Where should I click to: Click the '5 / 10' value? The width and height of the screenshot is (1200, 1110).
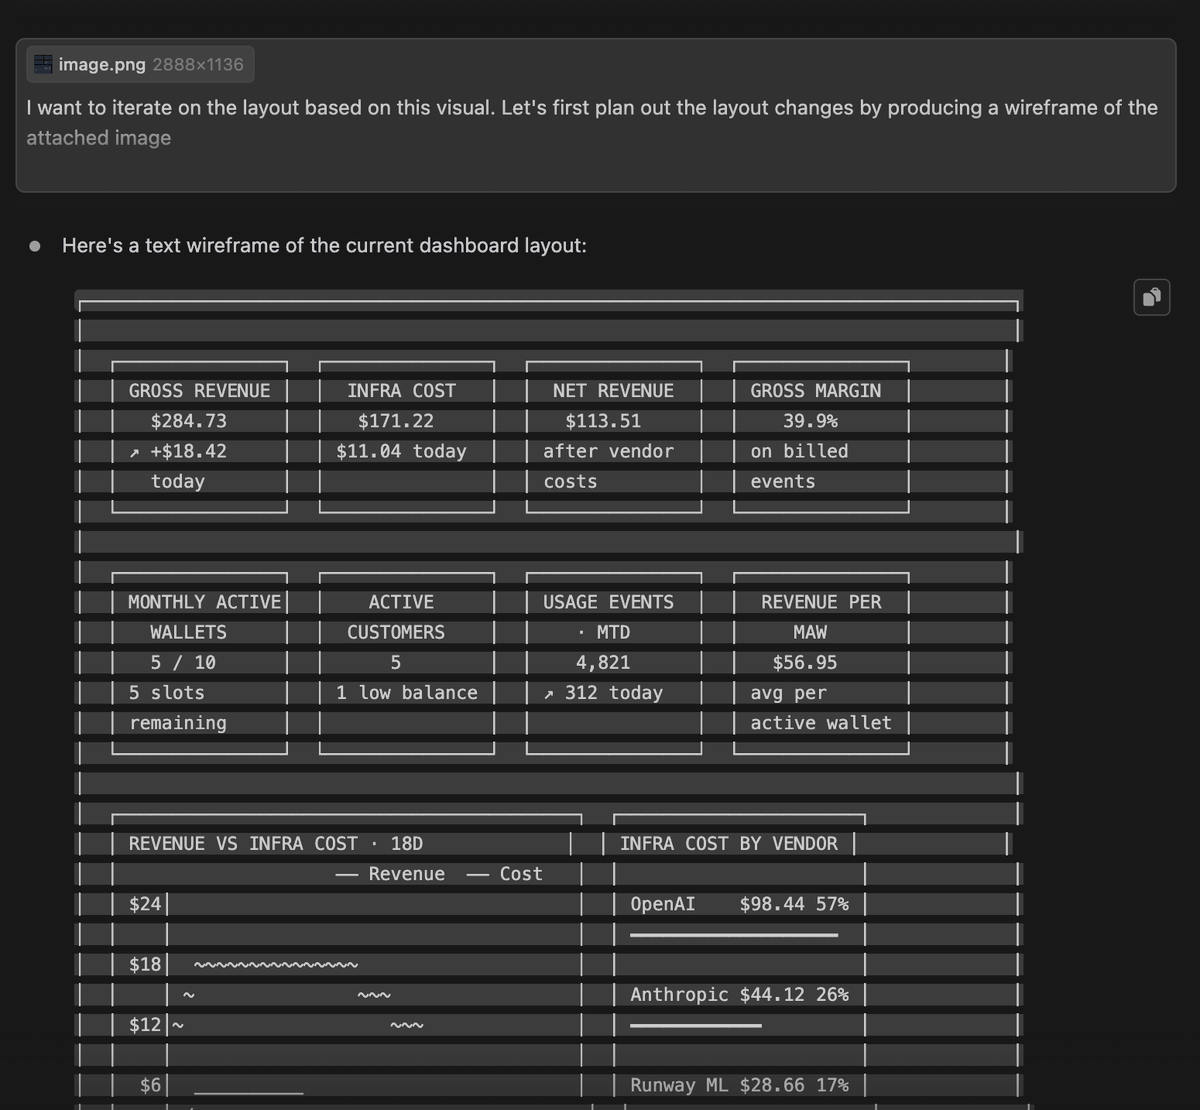[x=183, y=662]
